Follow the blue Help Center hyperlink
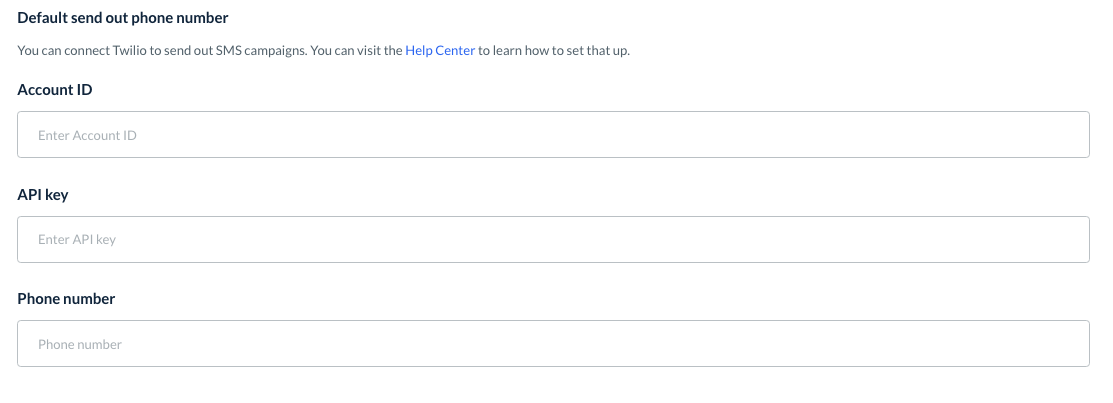 point(440,50)
